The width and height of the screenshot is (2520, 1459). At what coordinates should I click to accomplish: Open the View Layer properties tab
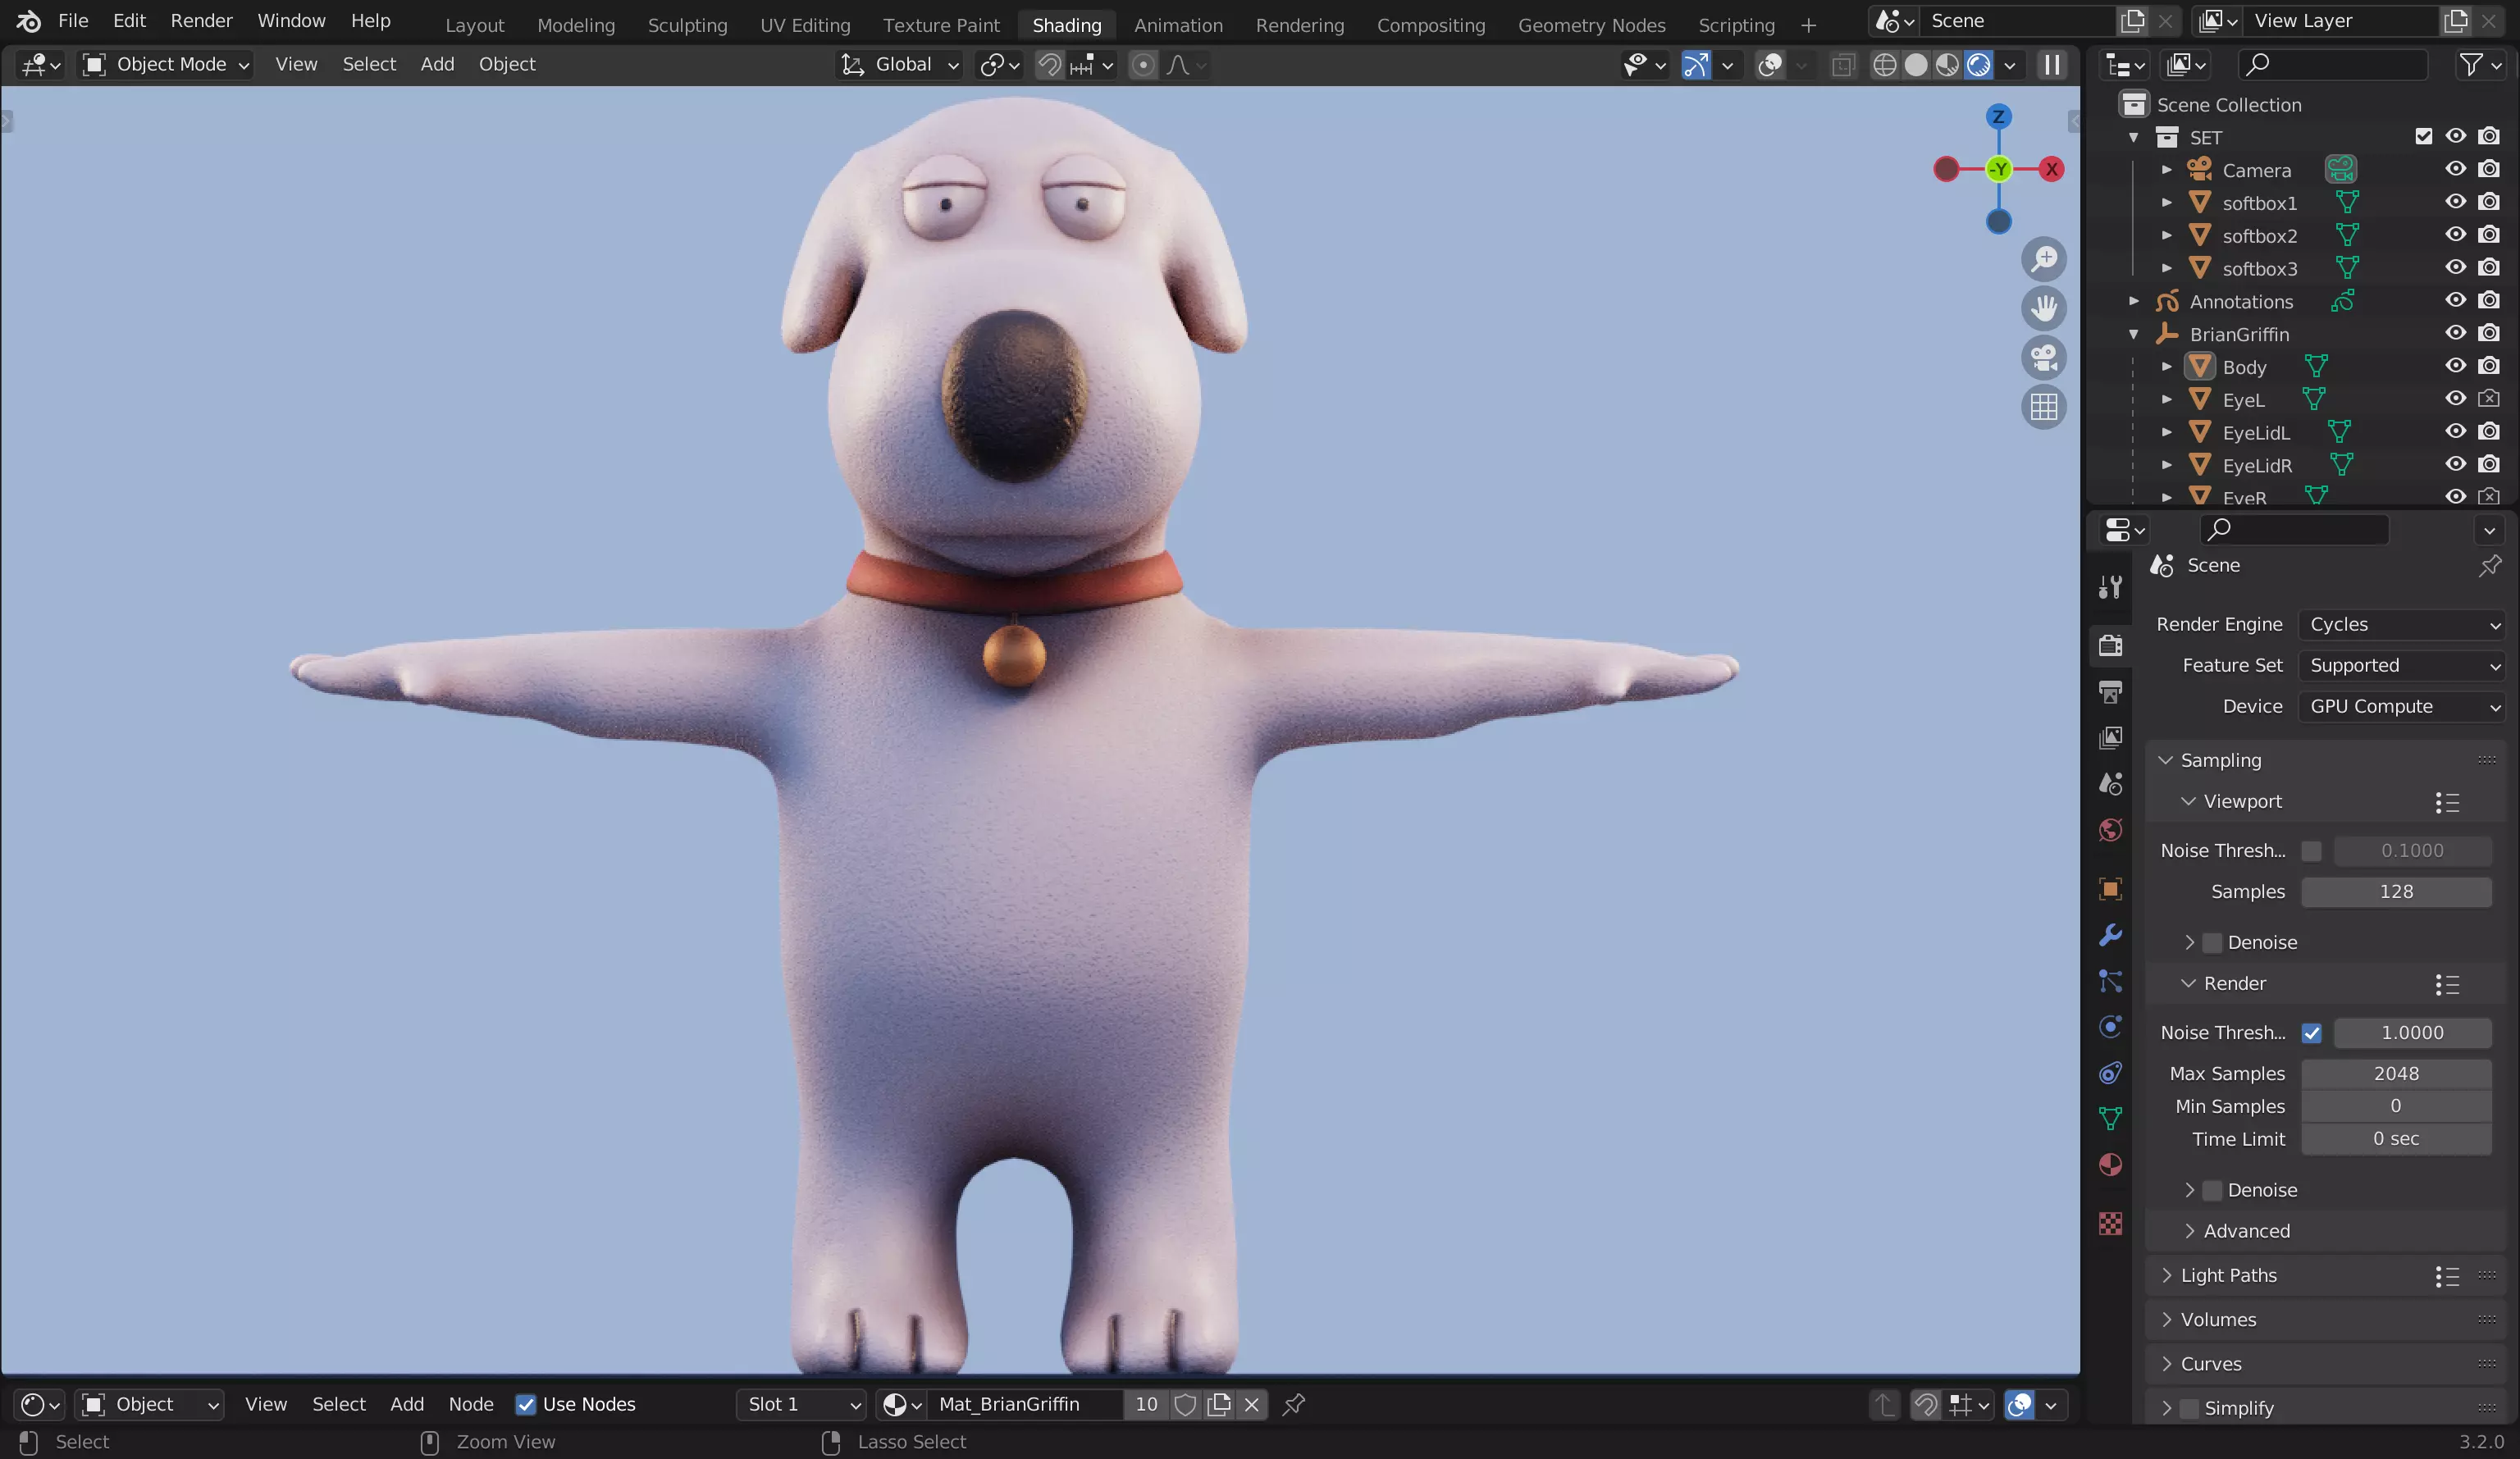pos(2110,737)
